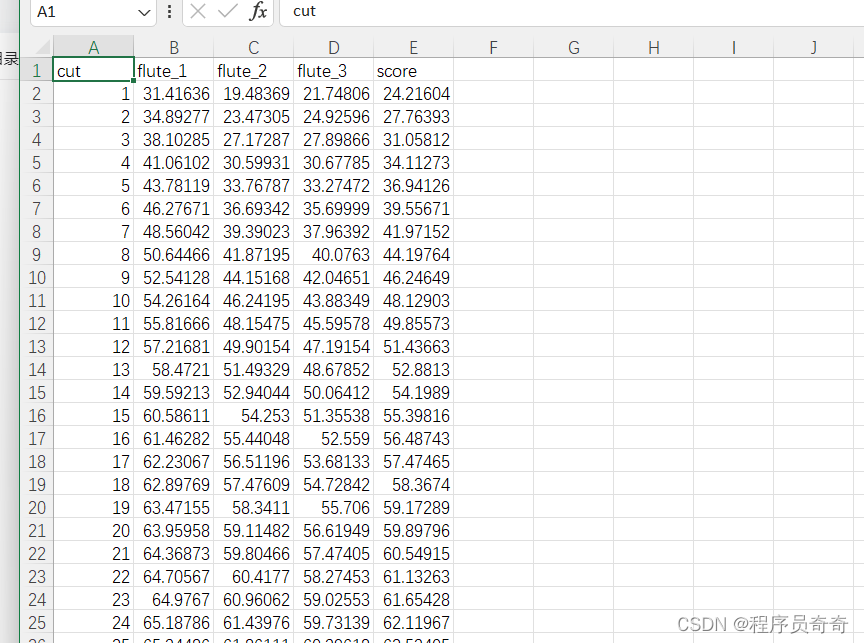Select cell with value 58.3411
Viewport: 864px width, 643px height.
253,507
